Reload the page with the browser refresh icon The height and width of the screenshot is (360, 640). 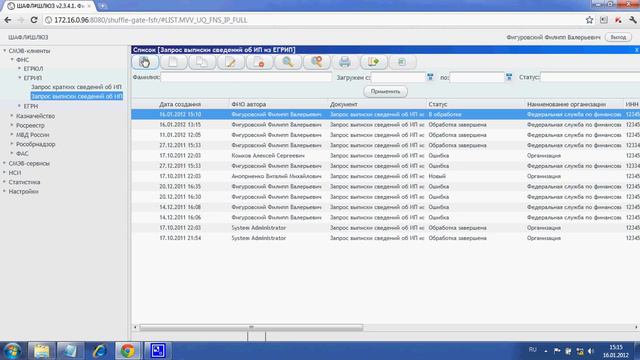34,20
